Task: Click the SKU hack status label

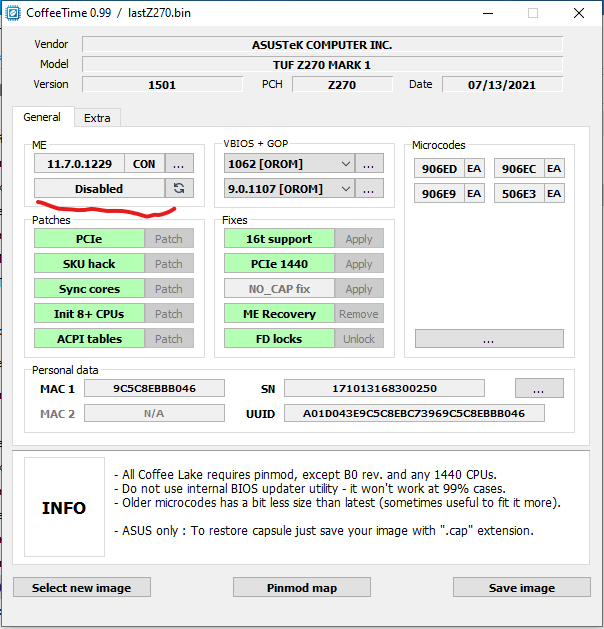Action: pyautogui.click(x=89, y=264)
